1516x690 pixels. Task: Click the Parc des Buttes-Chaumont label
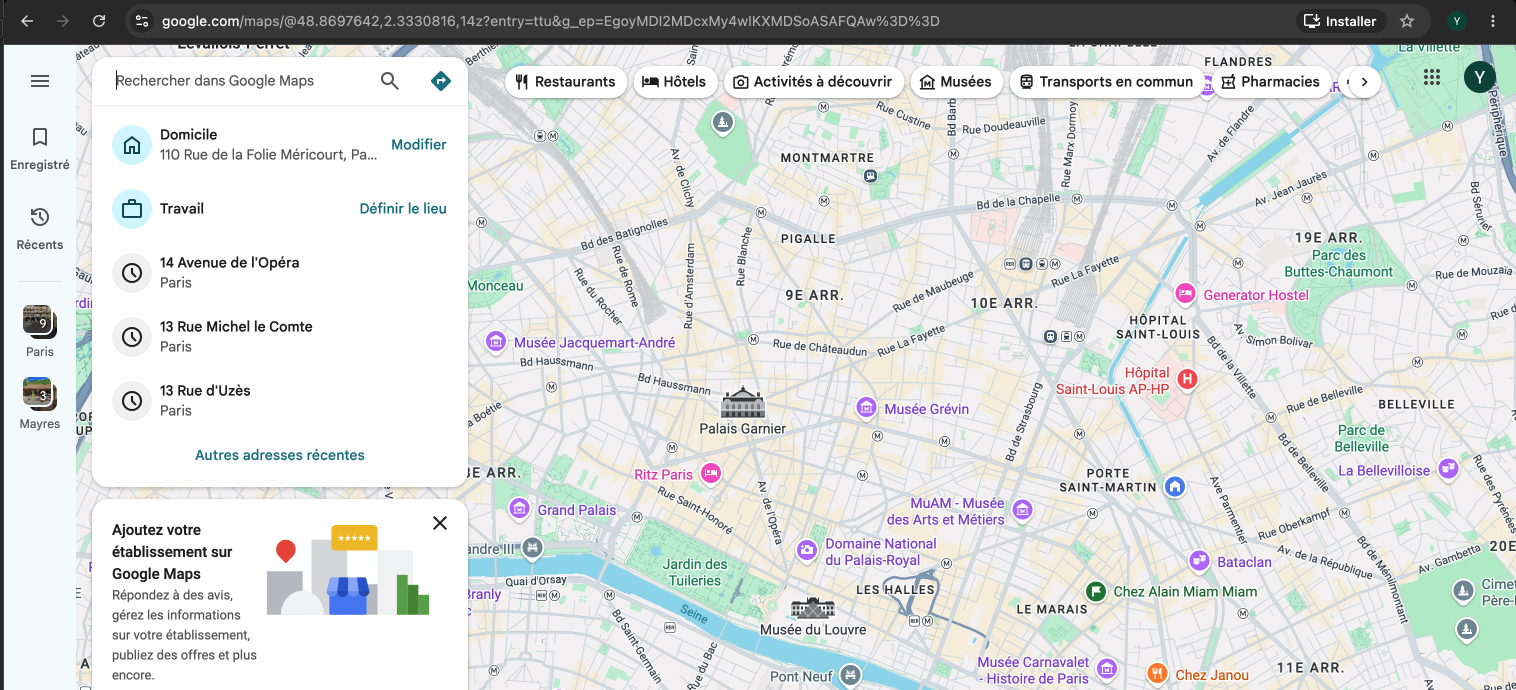1338,264
